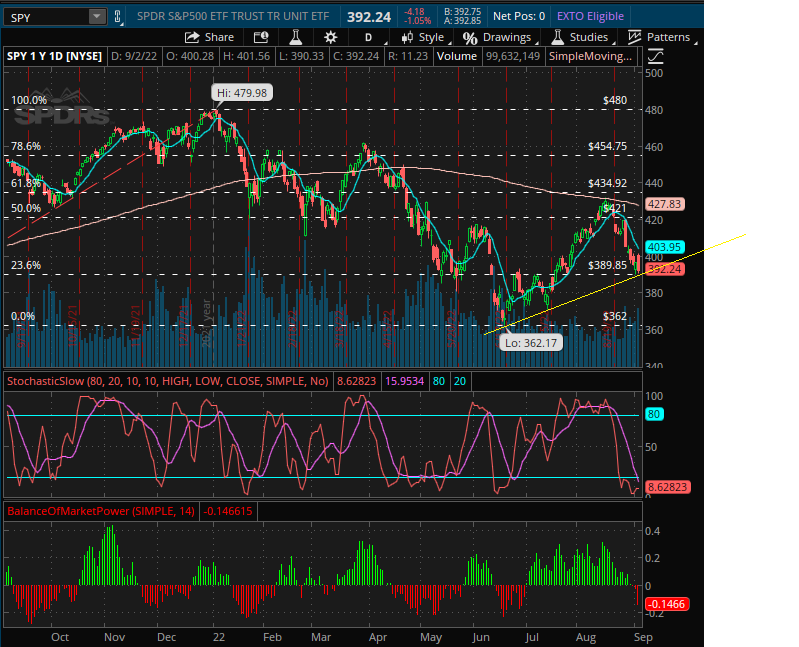The width and height of the screenshot is (799, 647).
Task: Click the last price 392.24 in header
Action: (369, 17)
